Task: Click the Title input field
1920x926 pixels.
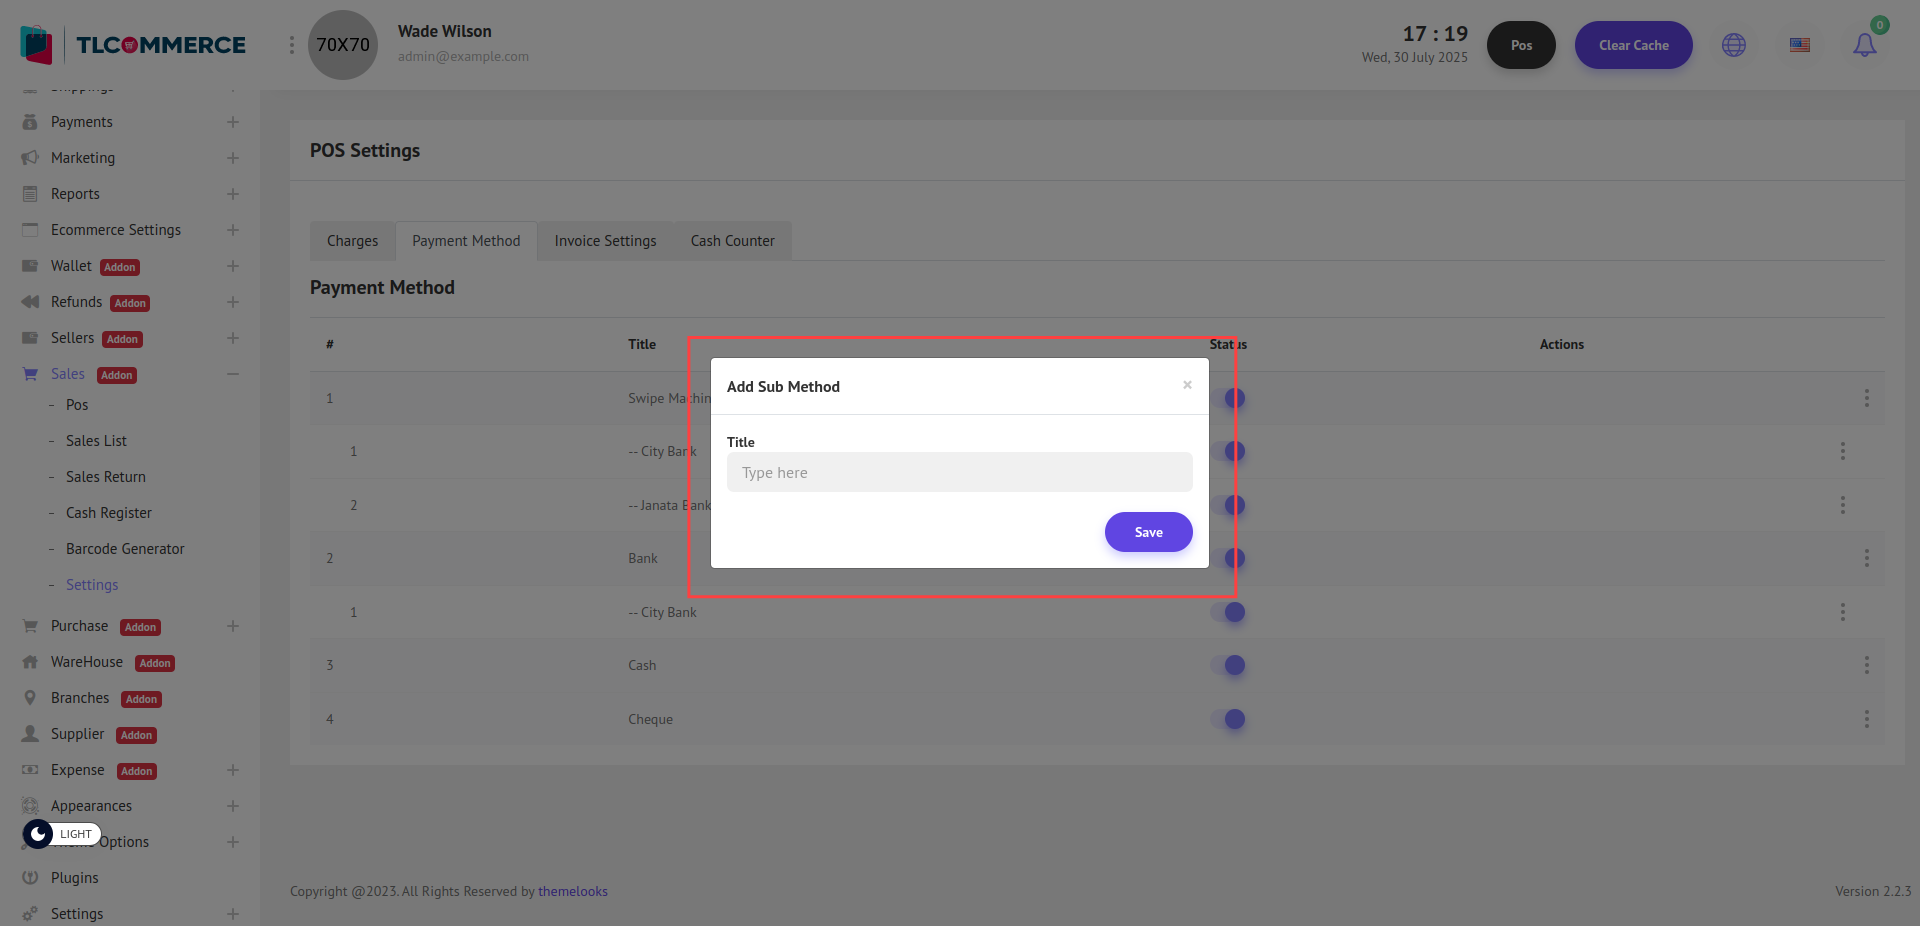Action: [959, 472]
